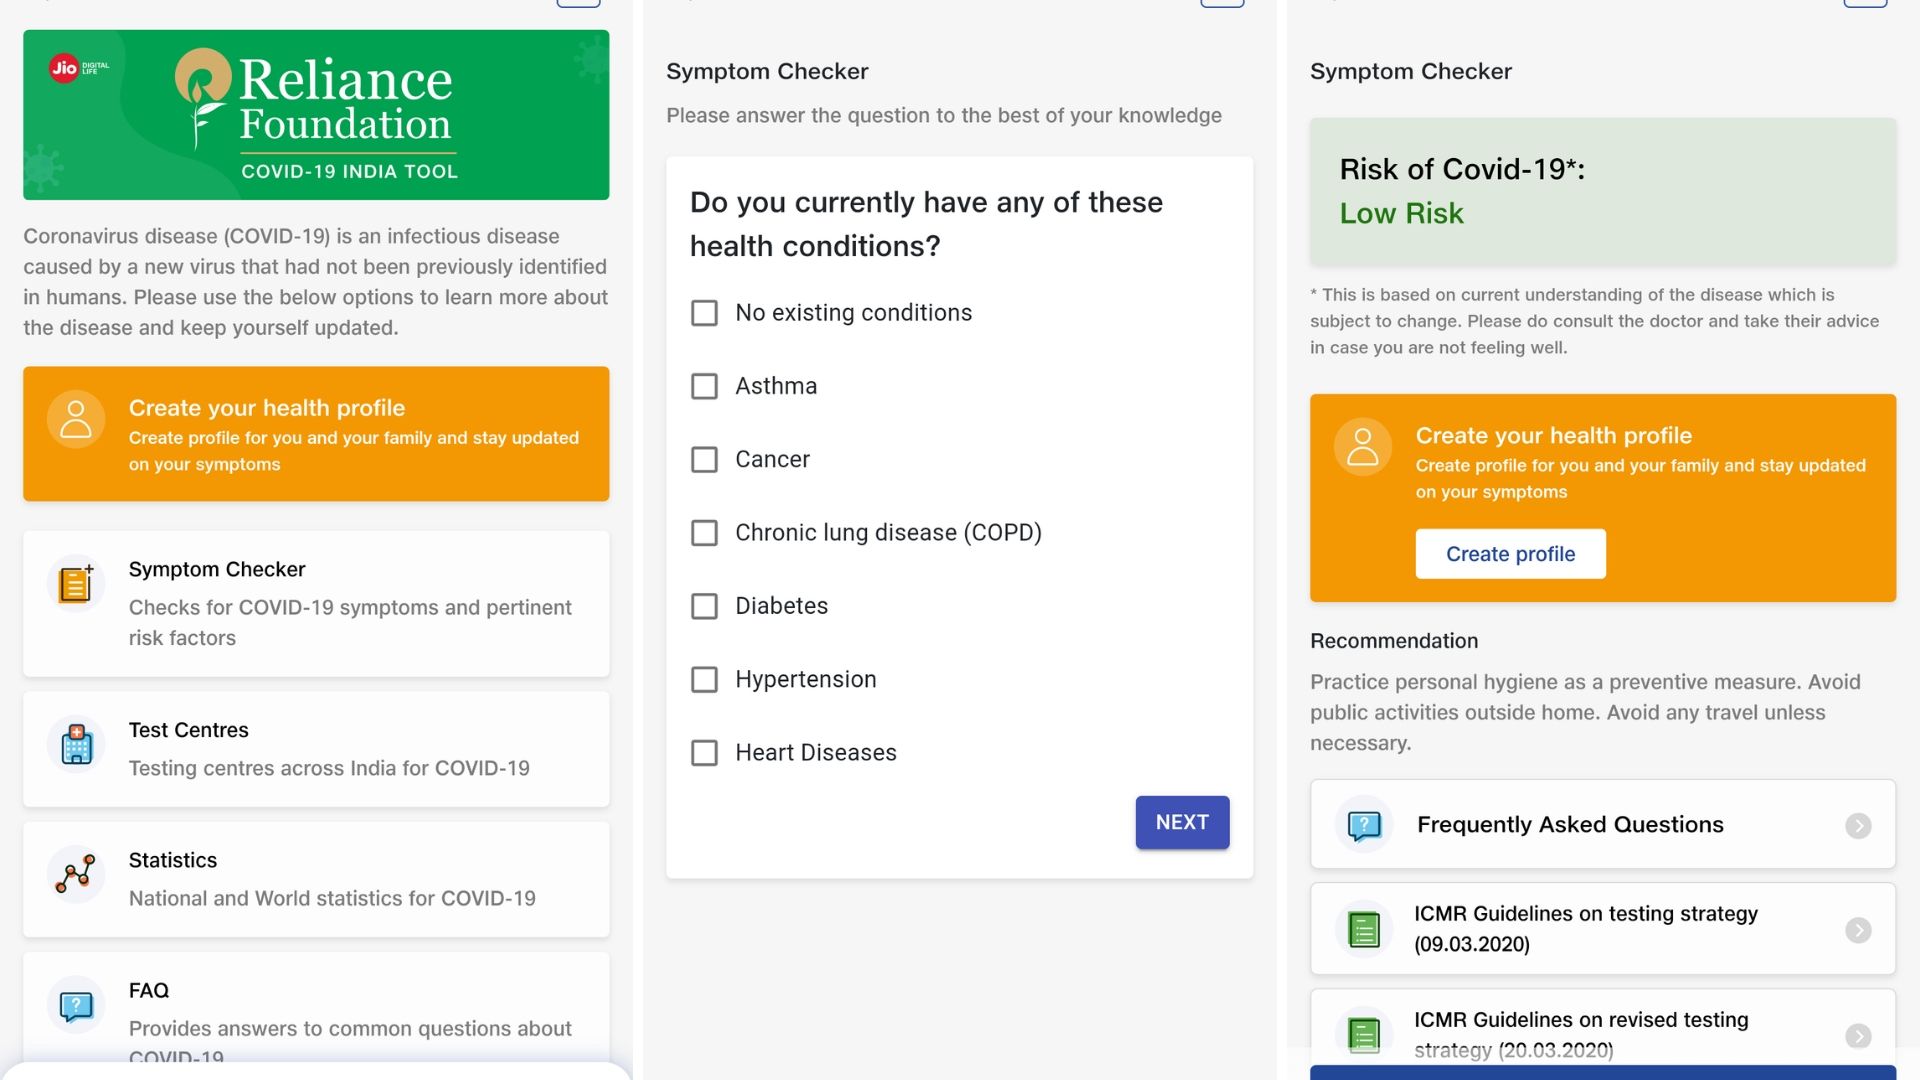Click the Create your health profile banner link

[315, 434]
